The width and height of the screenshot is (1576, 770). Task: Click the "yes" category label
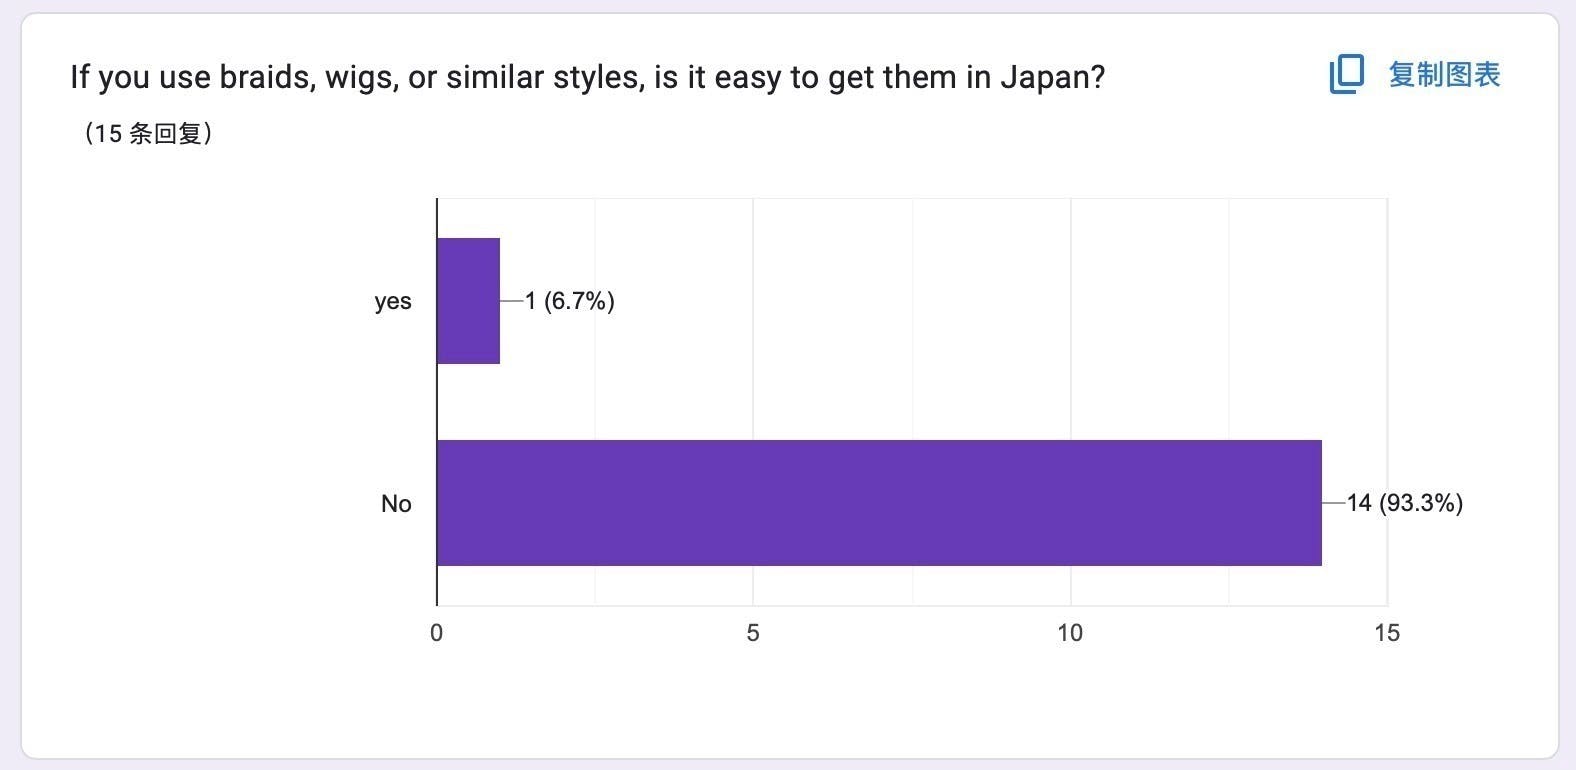393,301
